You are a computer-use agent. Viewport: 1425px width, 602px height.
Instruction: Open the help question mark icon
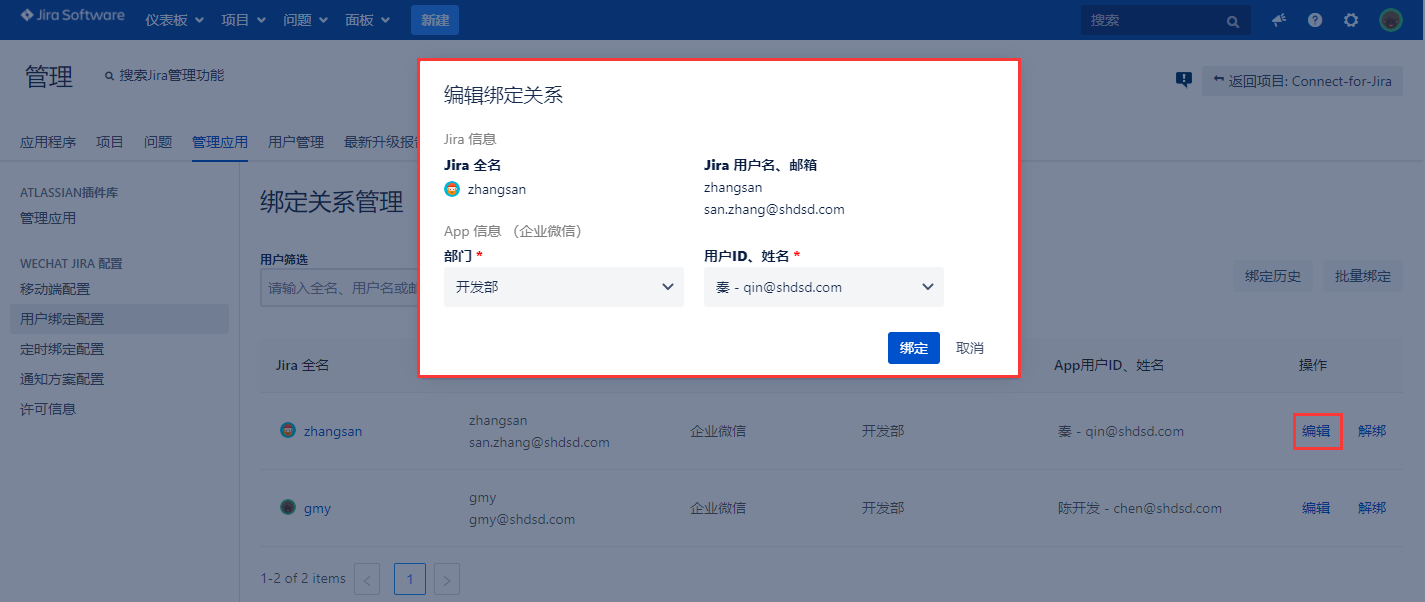[1315, 20]
